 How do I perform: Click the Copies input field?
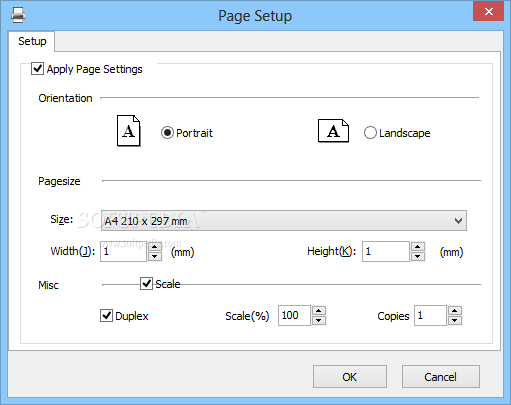430,315
